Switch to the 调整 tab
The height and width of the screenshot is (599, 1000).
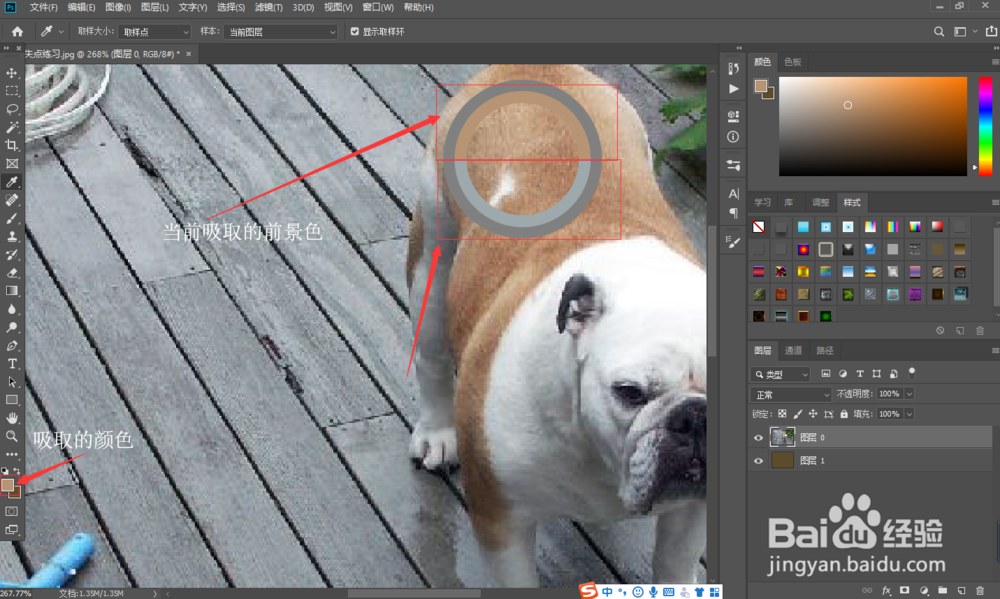tap(820, 202)
